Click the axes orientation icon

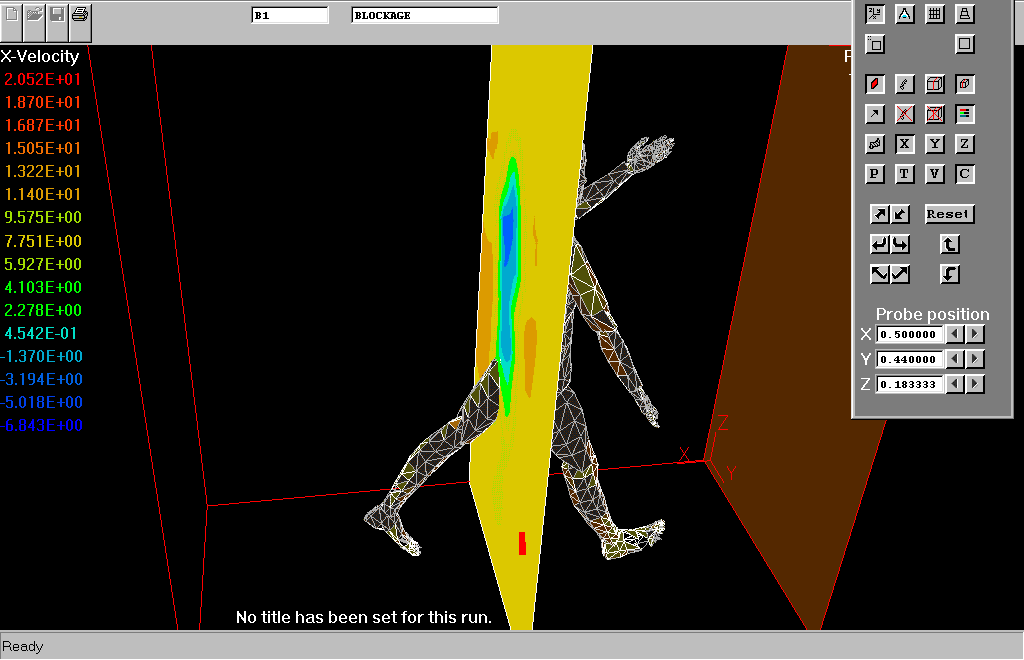pos(875,14)
